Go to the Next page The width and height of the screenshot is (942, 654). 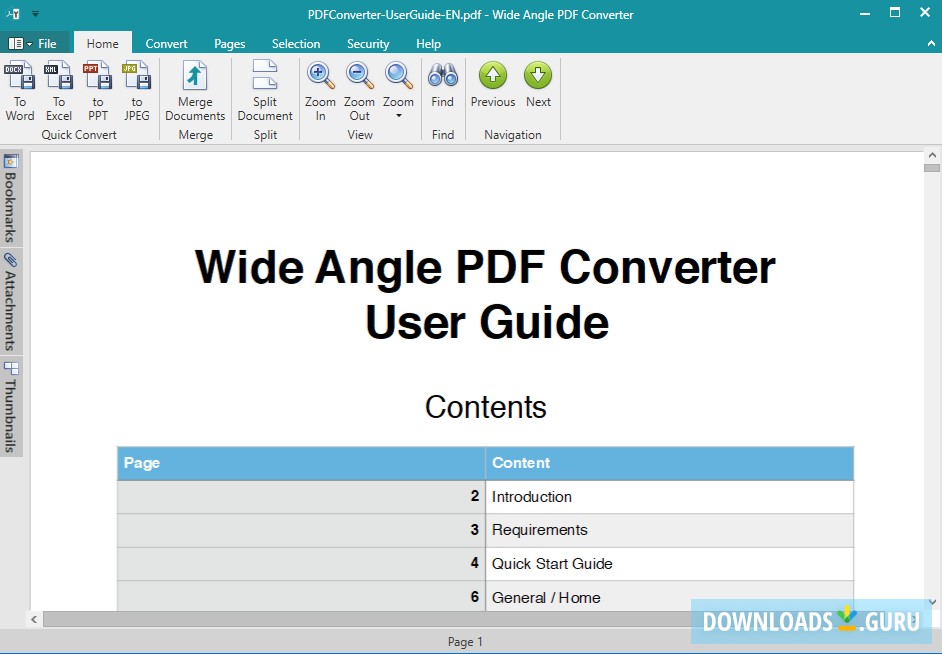[538, 90]
